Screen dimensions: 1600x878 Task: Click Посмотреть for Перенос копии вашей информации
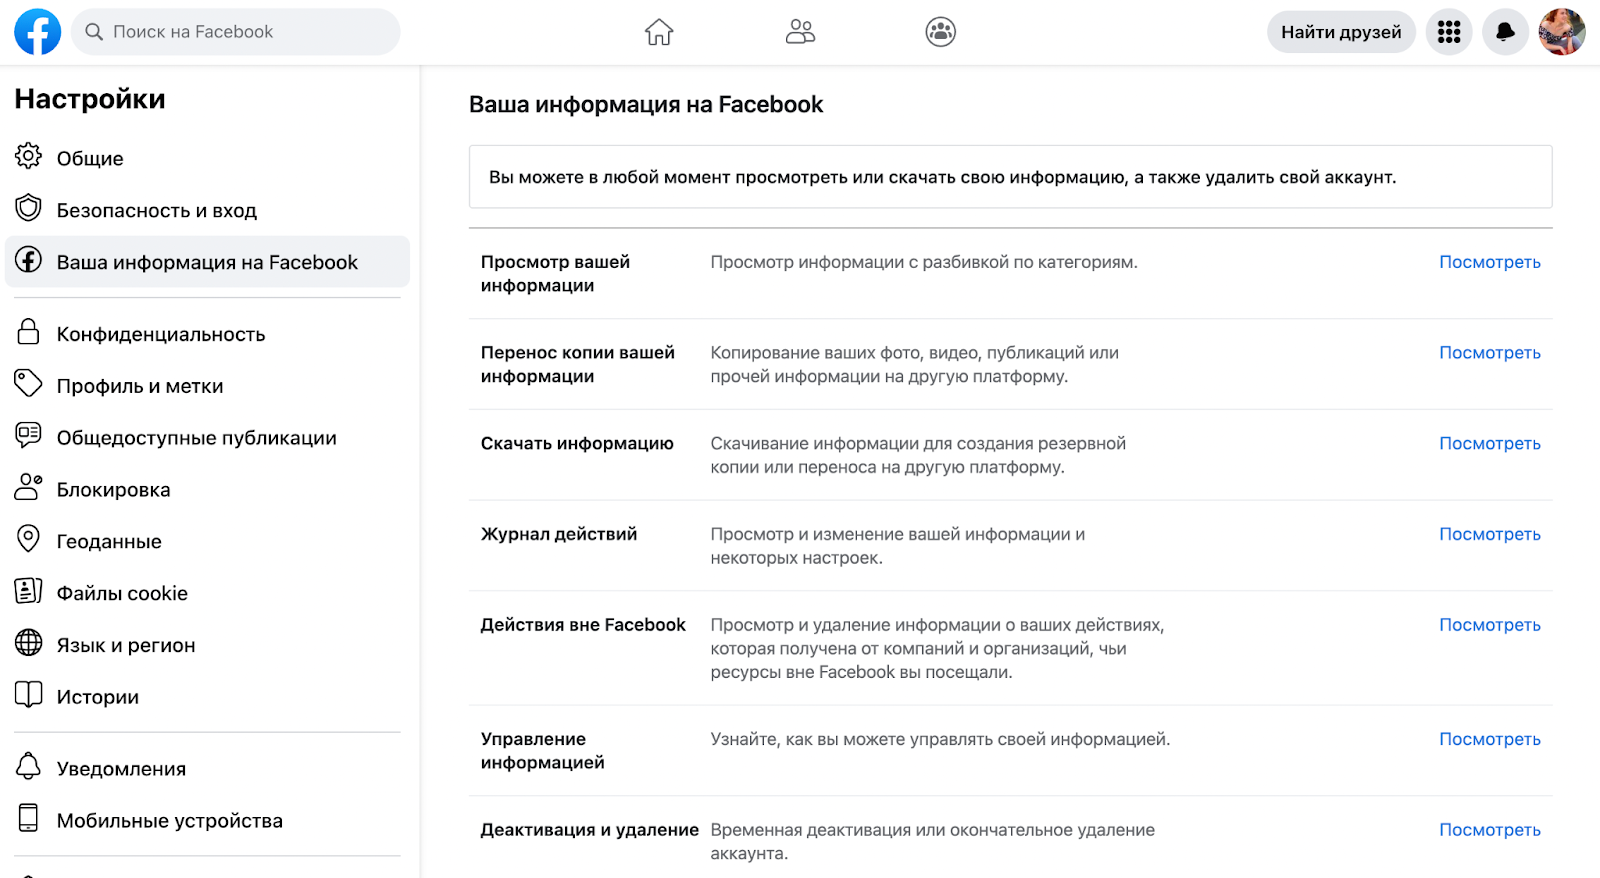tap(1489, 353)
